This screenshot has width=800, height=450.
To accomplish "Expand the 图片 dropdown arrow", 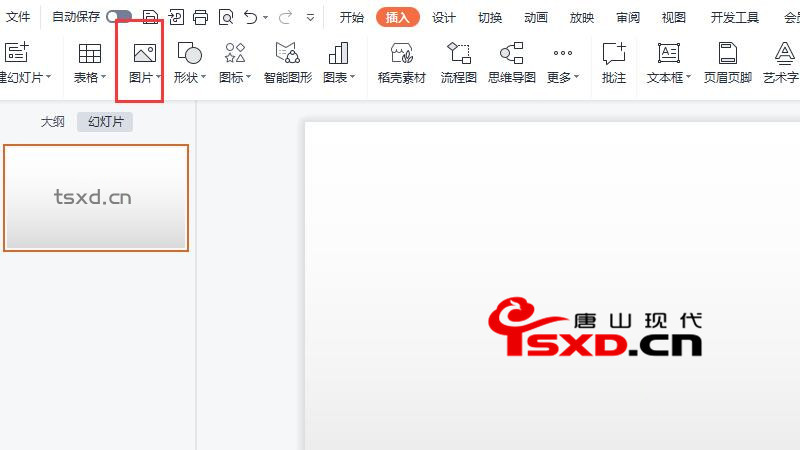I will pos(159,77).
